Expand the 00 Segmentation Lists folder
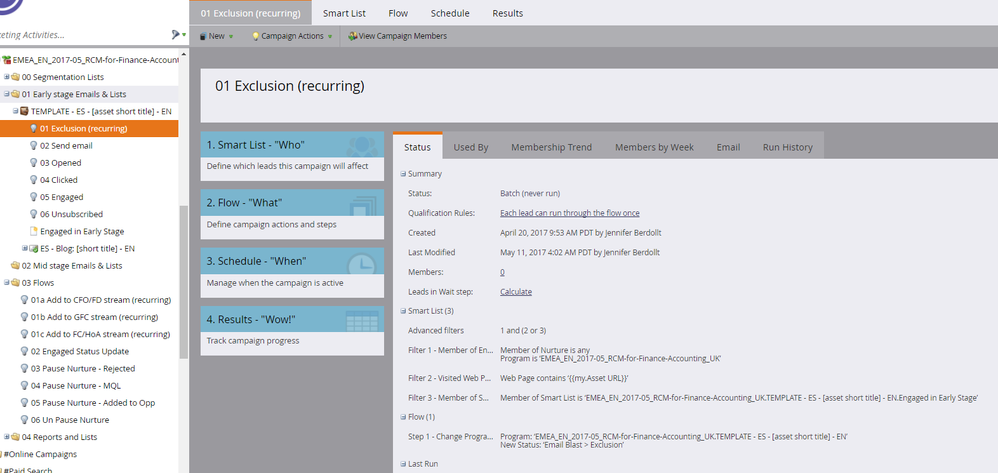The height and width of the screenshot is (473, 998). pos(6,77)
